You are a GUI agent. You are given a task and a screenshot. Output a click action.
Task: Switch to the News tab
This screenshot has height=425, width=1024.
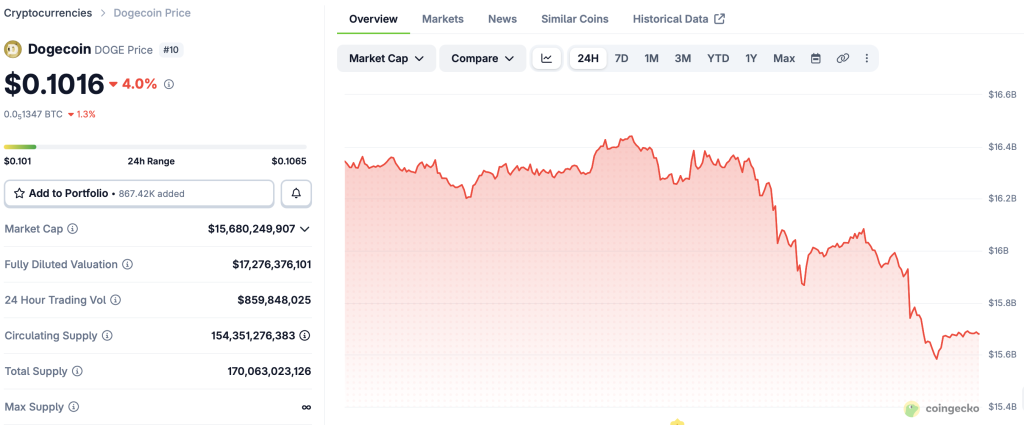coord(502,19)
